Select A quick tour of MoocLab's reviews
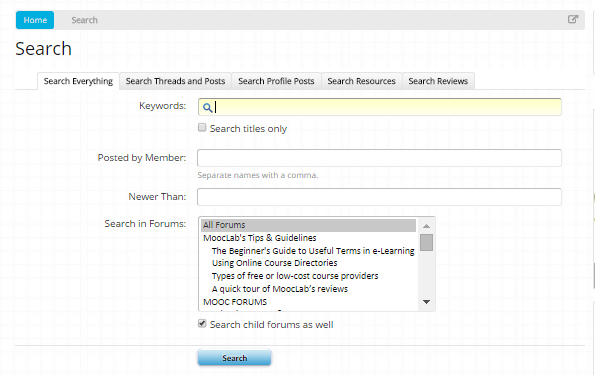595x375 pixels. 309,289
